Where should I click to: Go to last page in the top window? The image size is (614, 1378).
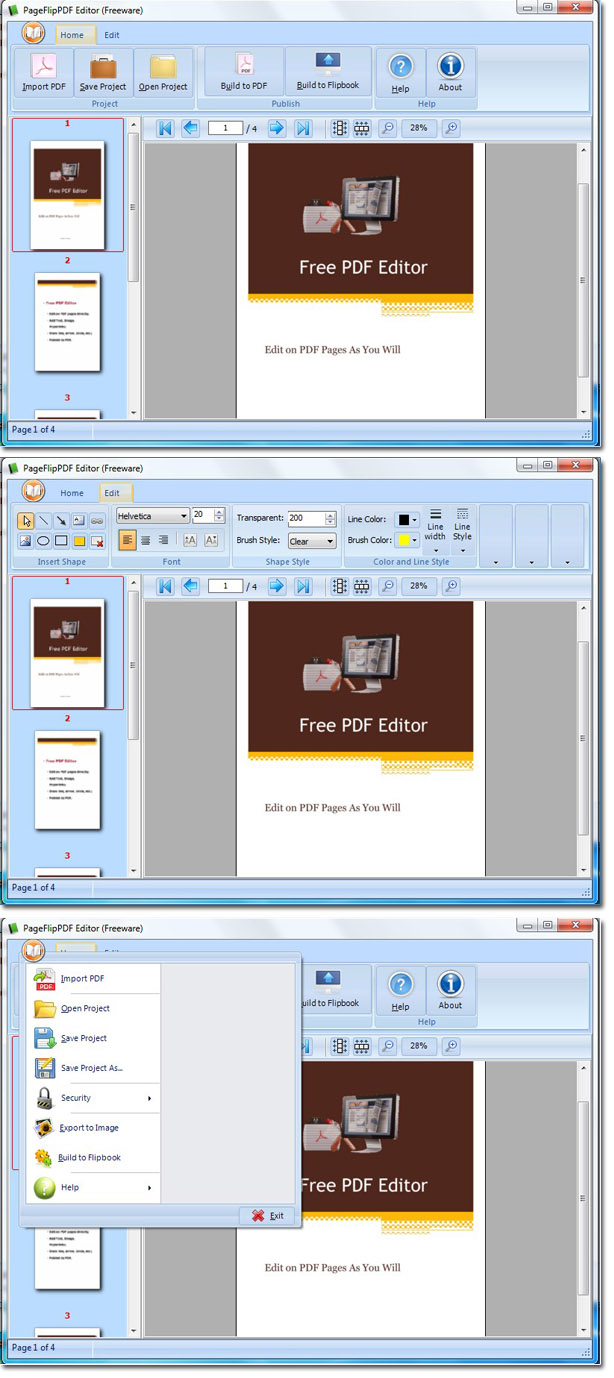pos(303,128)
